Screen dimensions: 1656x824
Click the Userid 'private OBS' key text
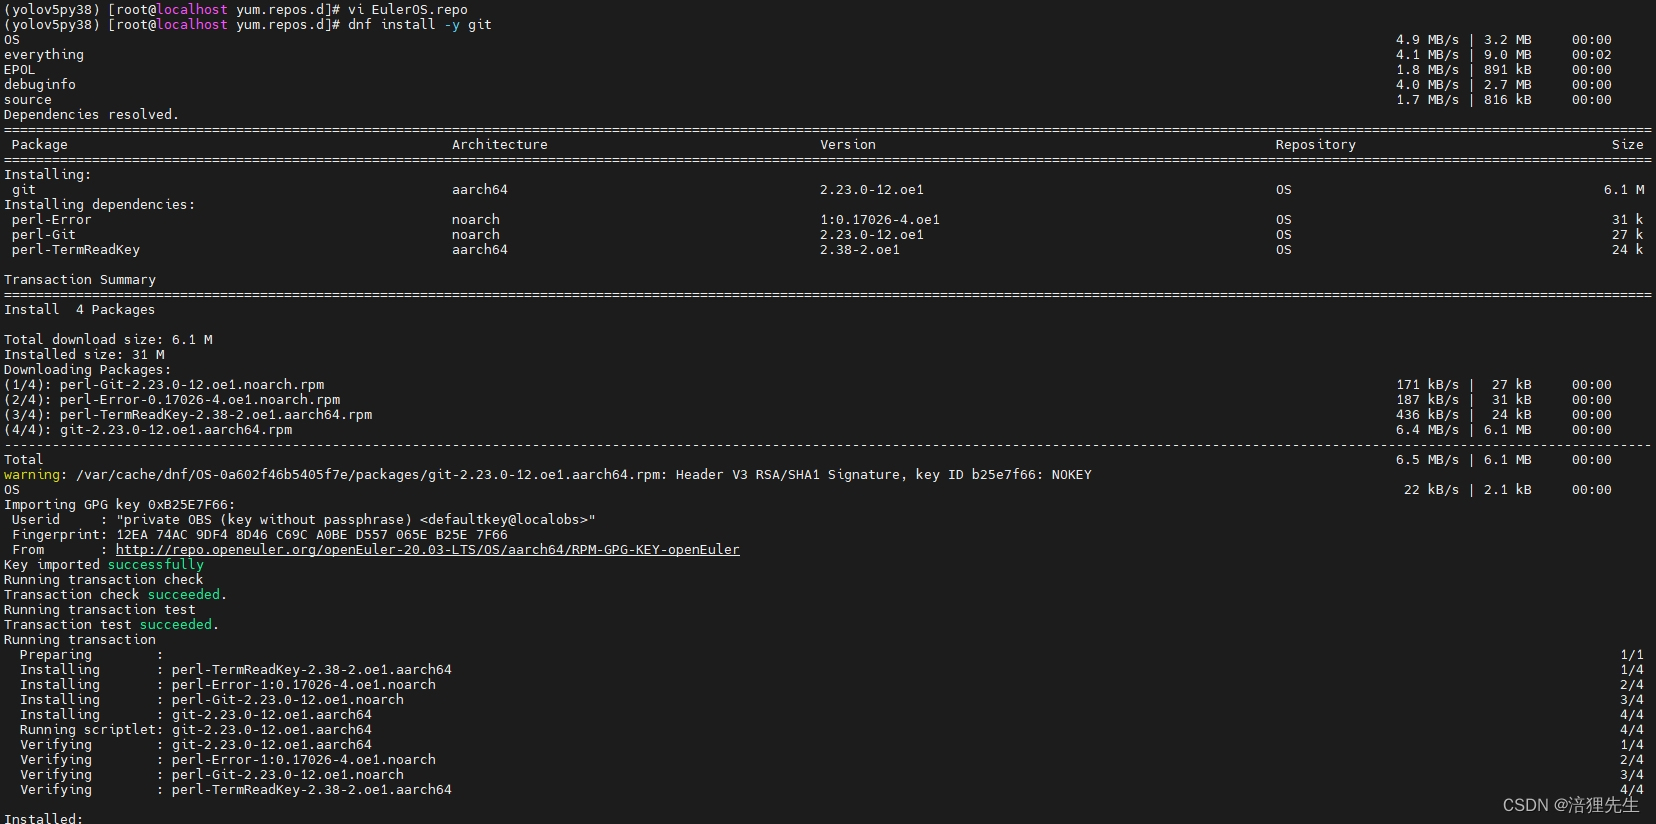[x=356, y=520]
